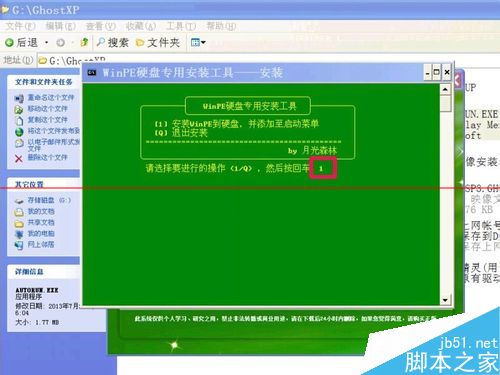This screenshot has width=500, height=375.
Task: Open 网上邻居 under other places
Action: click(41, 244)
